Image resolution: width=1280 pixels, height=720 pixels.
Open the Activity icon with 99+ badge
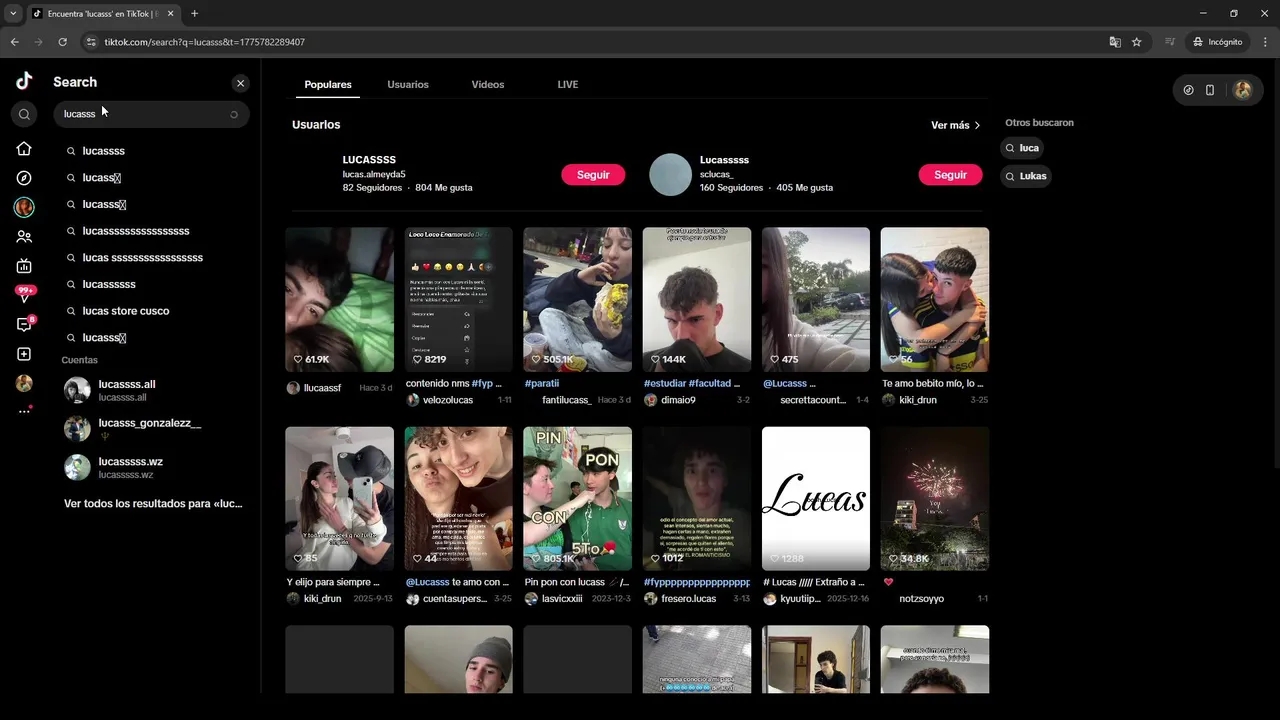click(24, 295)
